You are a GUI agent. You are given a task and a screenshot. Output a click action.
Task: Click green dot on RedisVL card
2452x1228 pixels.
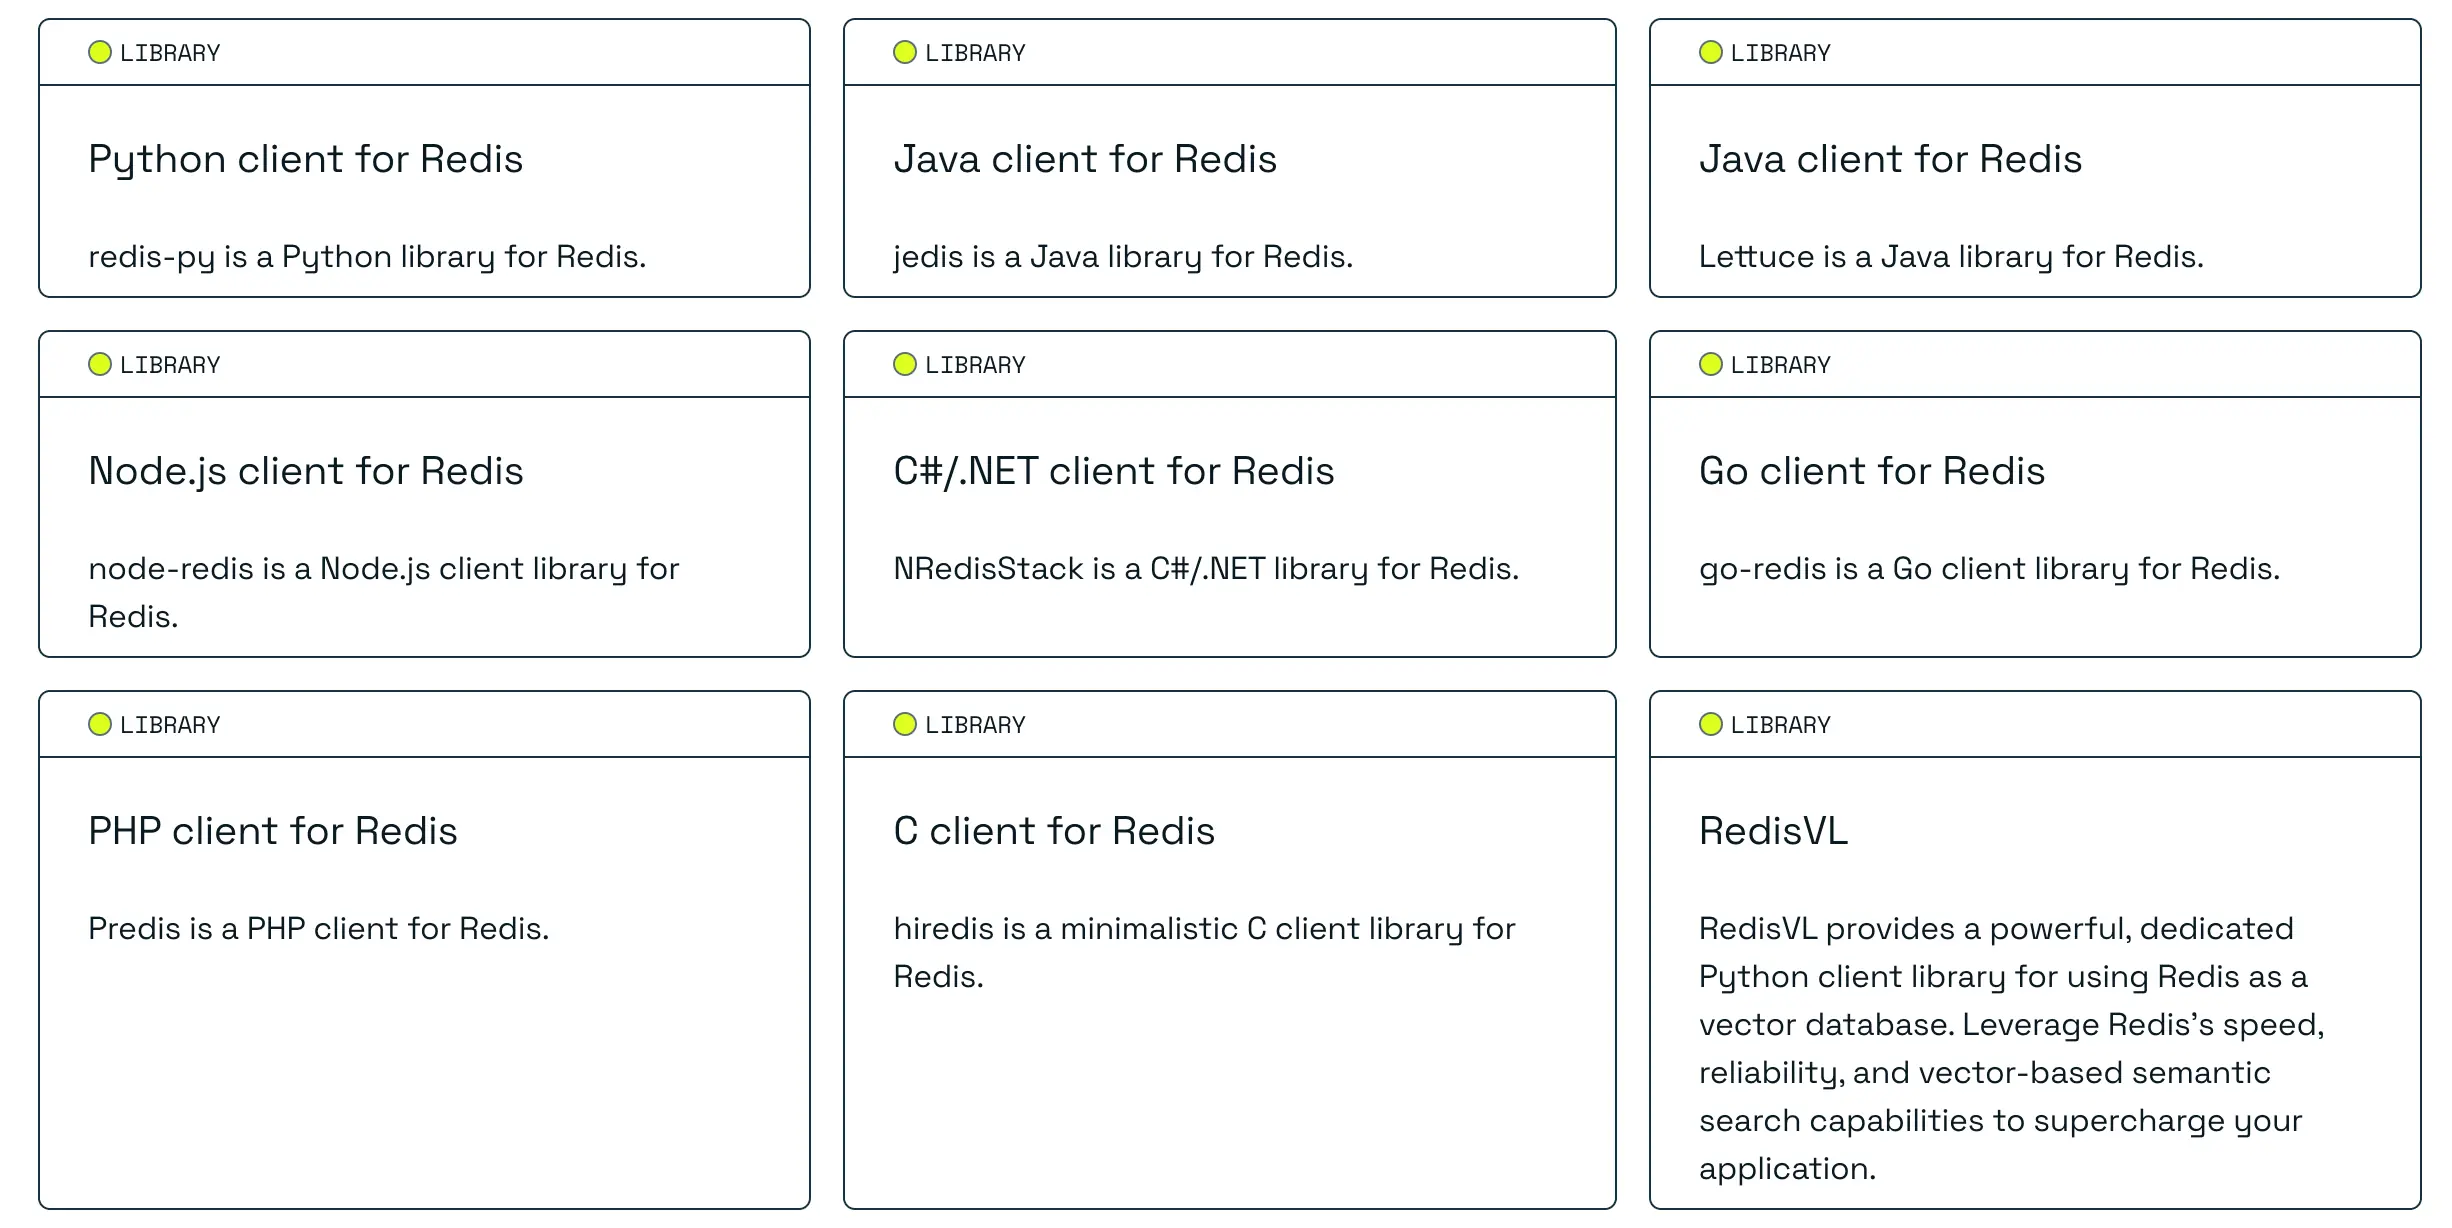1711,724
